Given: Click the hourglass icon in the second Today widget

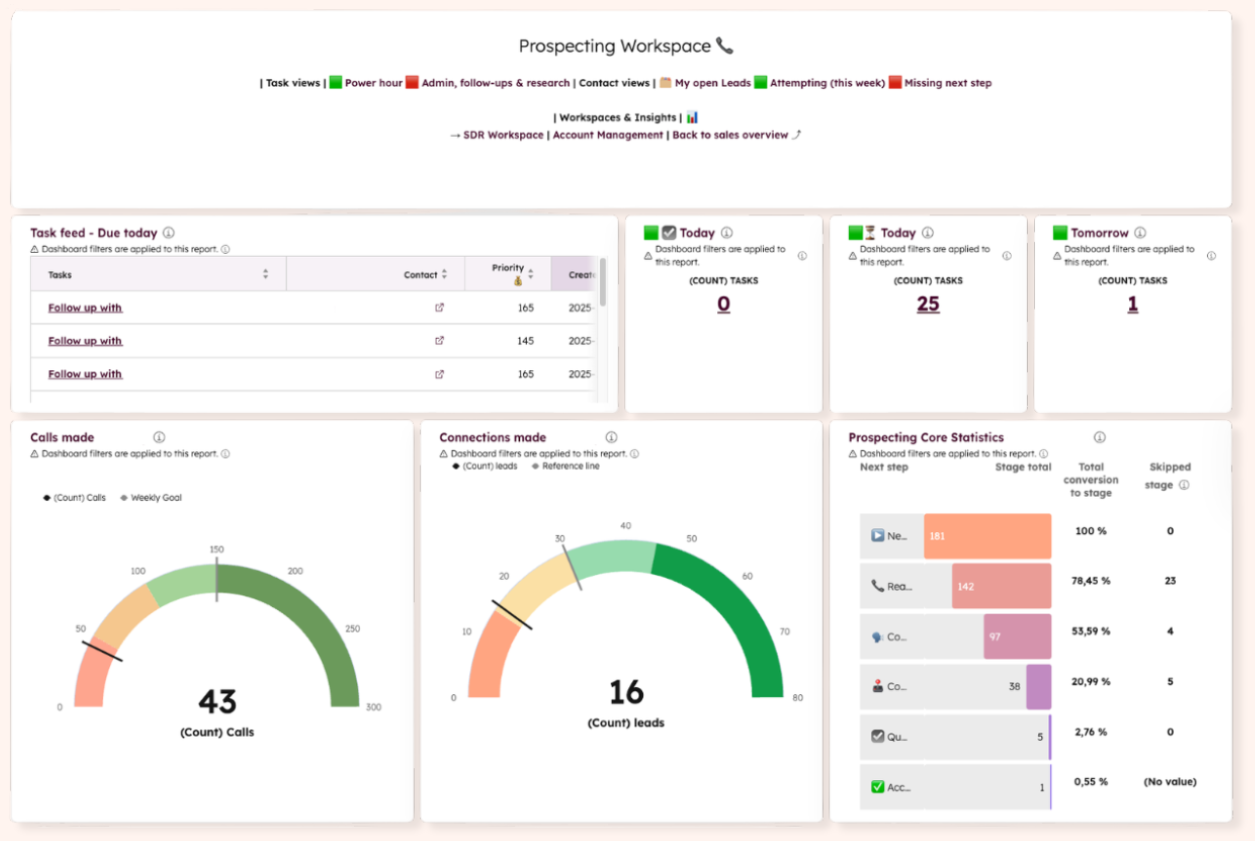Looking at the screenshot, I should (871, 232).
